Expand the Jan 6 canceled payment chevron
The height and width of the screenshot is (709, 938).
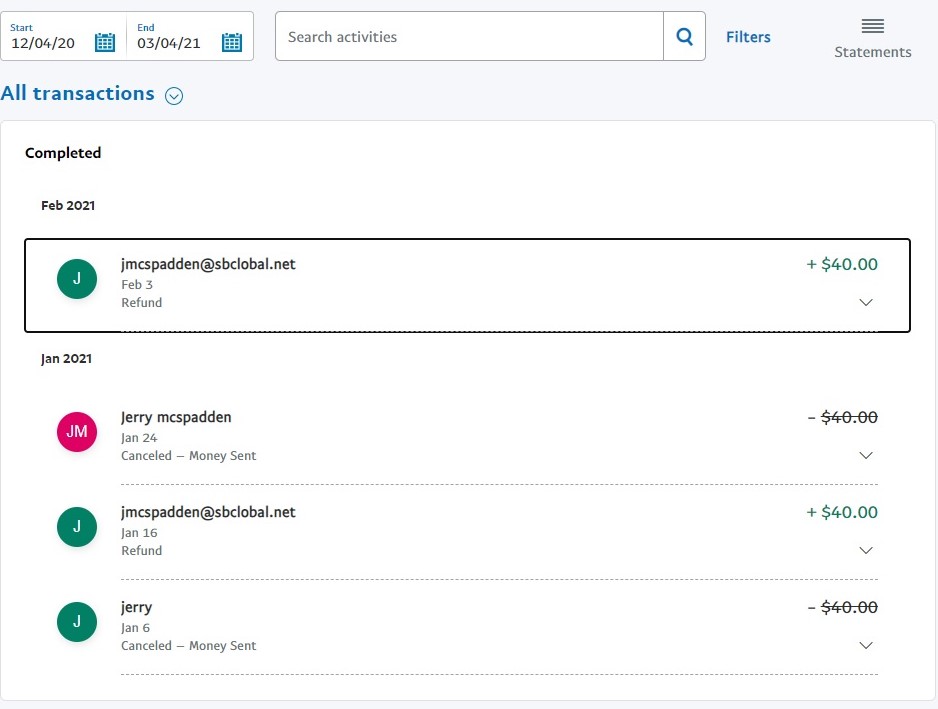(866, 645)
